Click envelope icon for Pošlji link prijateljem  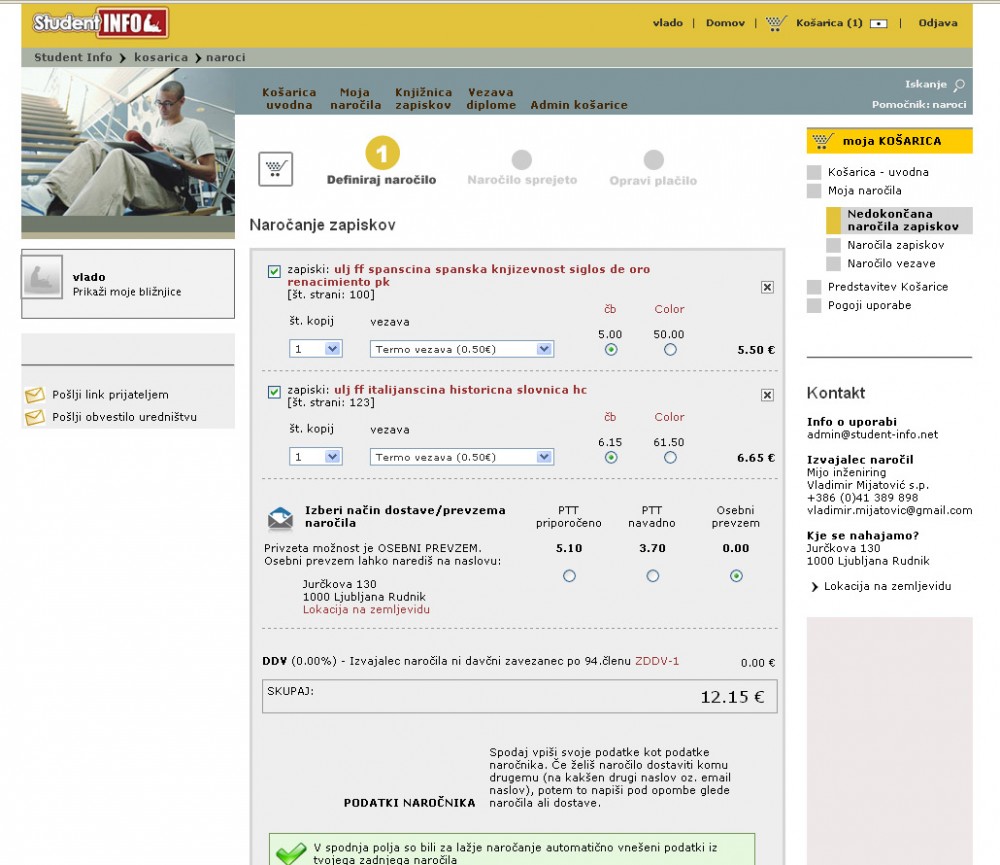coord(35,395)
